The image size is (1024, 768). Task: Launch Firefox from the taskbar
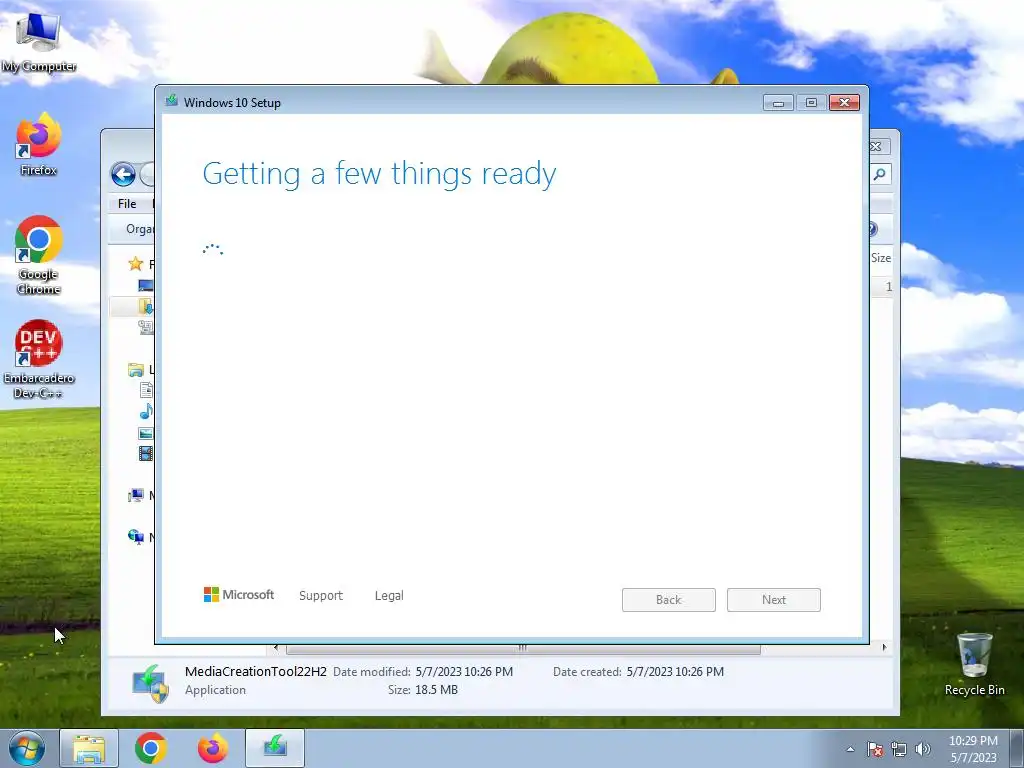[213, 749]
